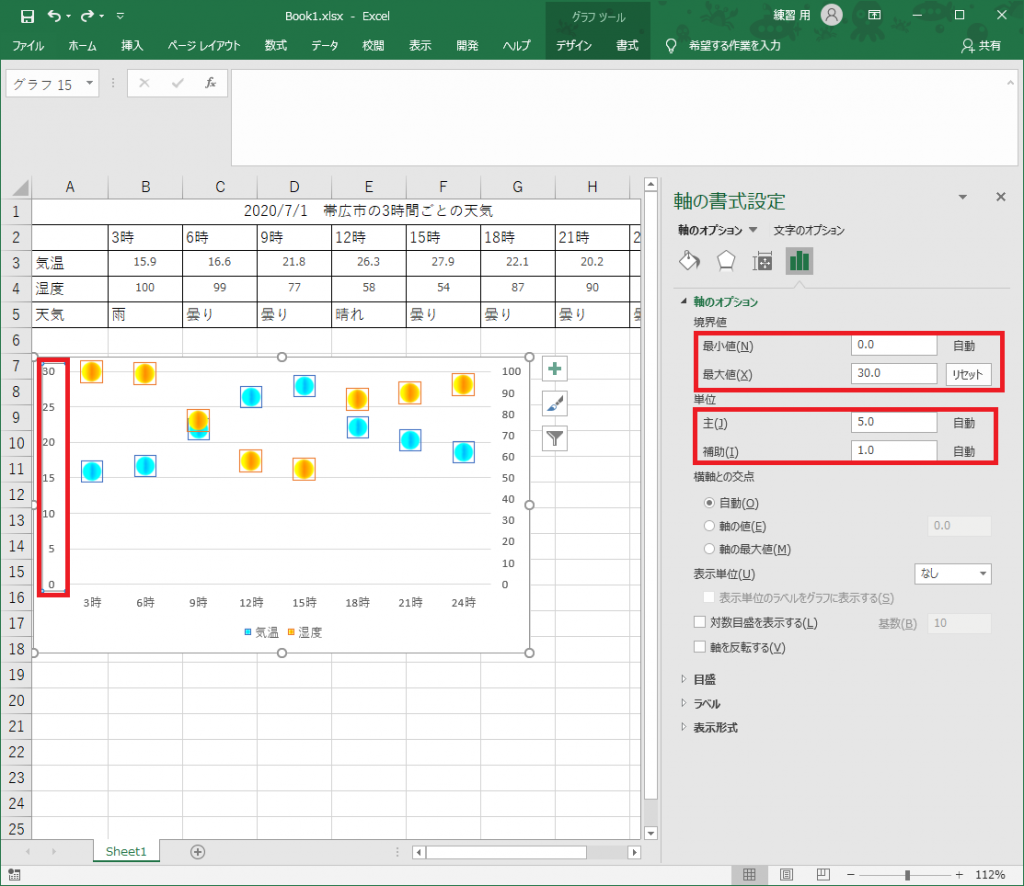
Task: Click the zoom slider handle
Action: (x=907, y=874)
